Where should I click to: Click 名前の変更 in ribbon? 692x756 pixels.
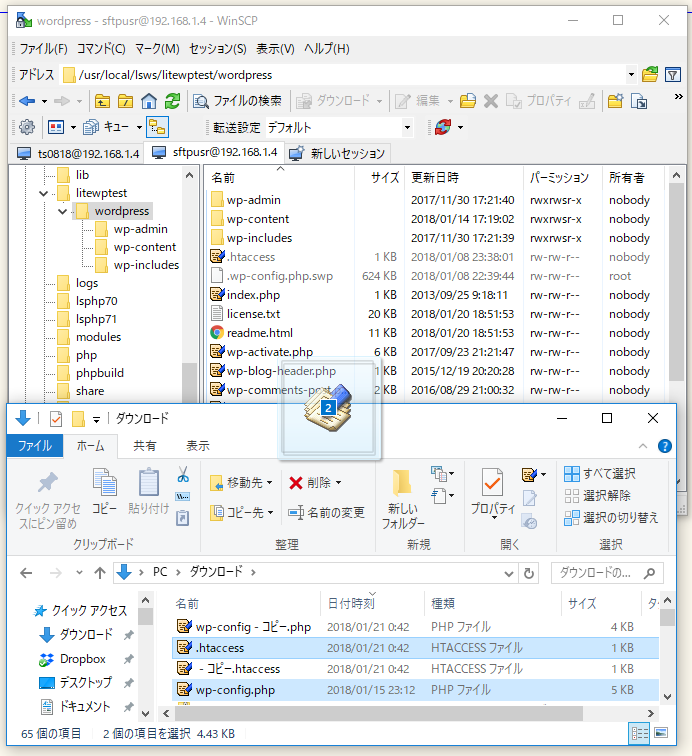pyautogui.click(x=326, y=512)
